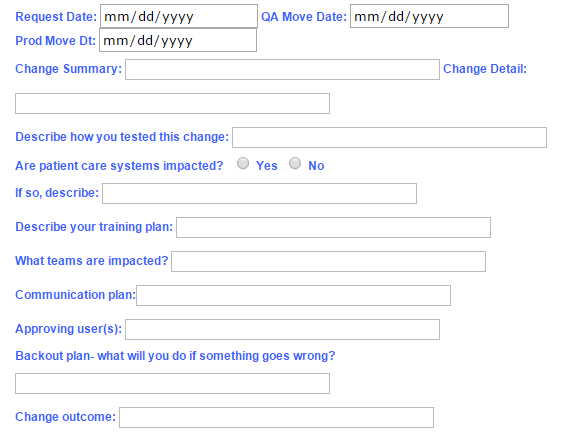The height and width of the screenshot is (433, 588).
Task: Click the Yes label text
Action: point(267,166)
